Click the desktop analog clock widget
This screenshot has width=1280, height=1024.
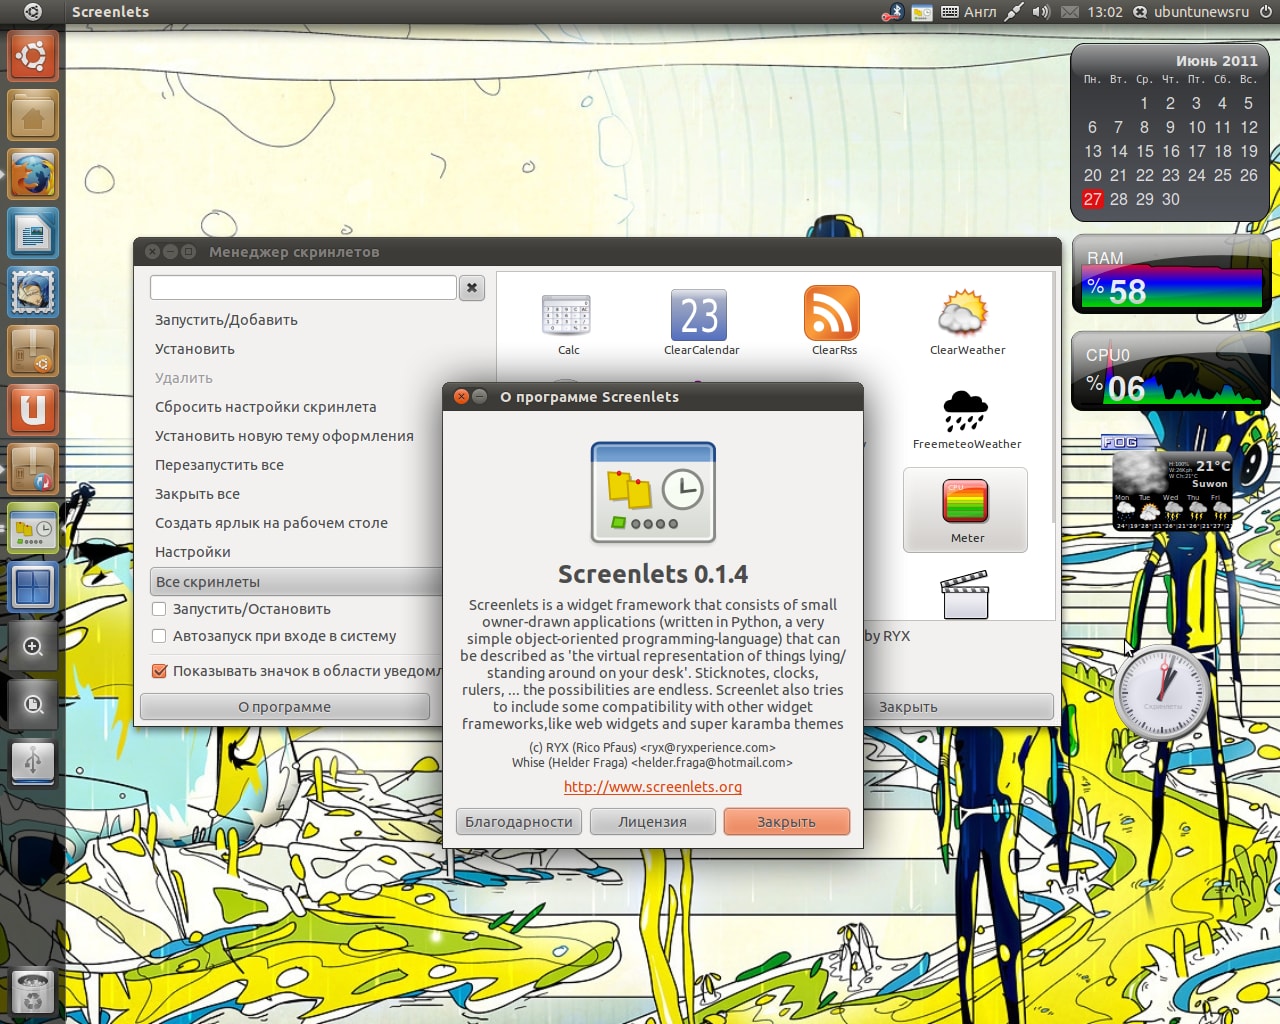click(1162, 693)
